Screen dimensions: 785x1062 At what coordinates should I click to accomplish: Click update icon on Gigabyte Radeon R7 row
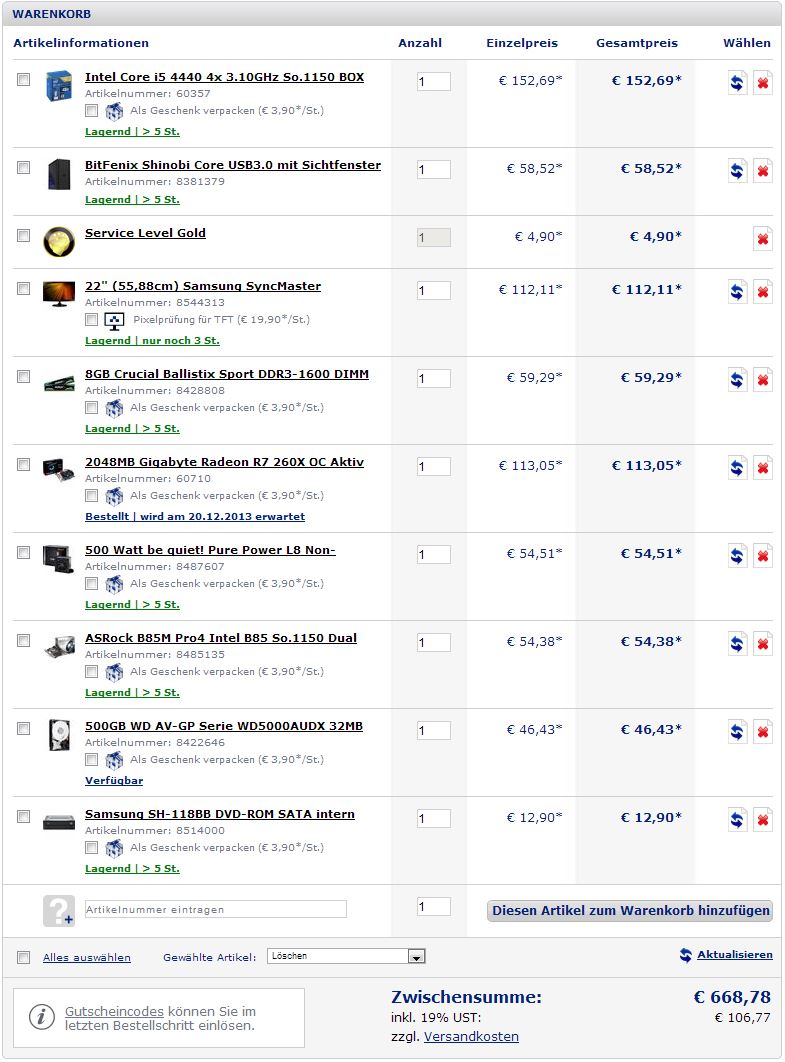(737, 468)
